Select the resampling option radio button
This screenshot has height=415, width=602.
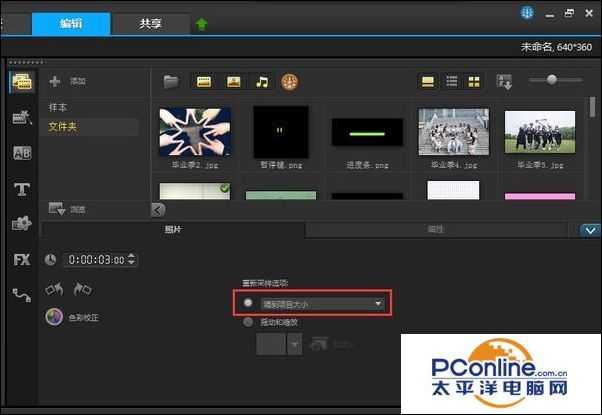coord(248,303)
